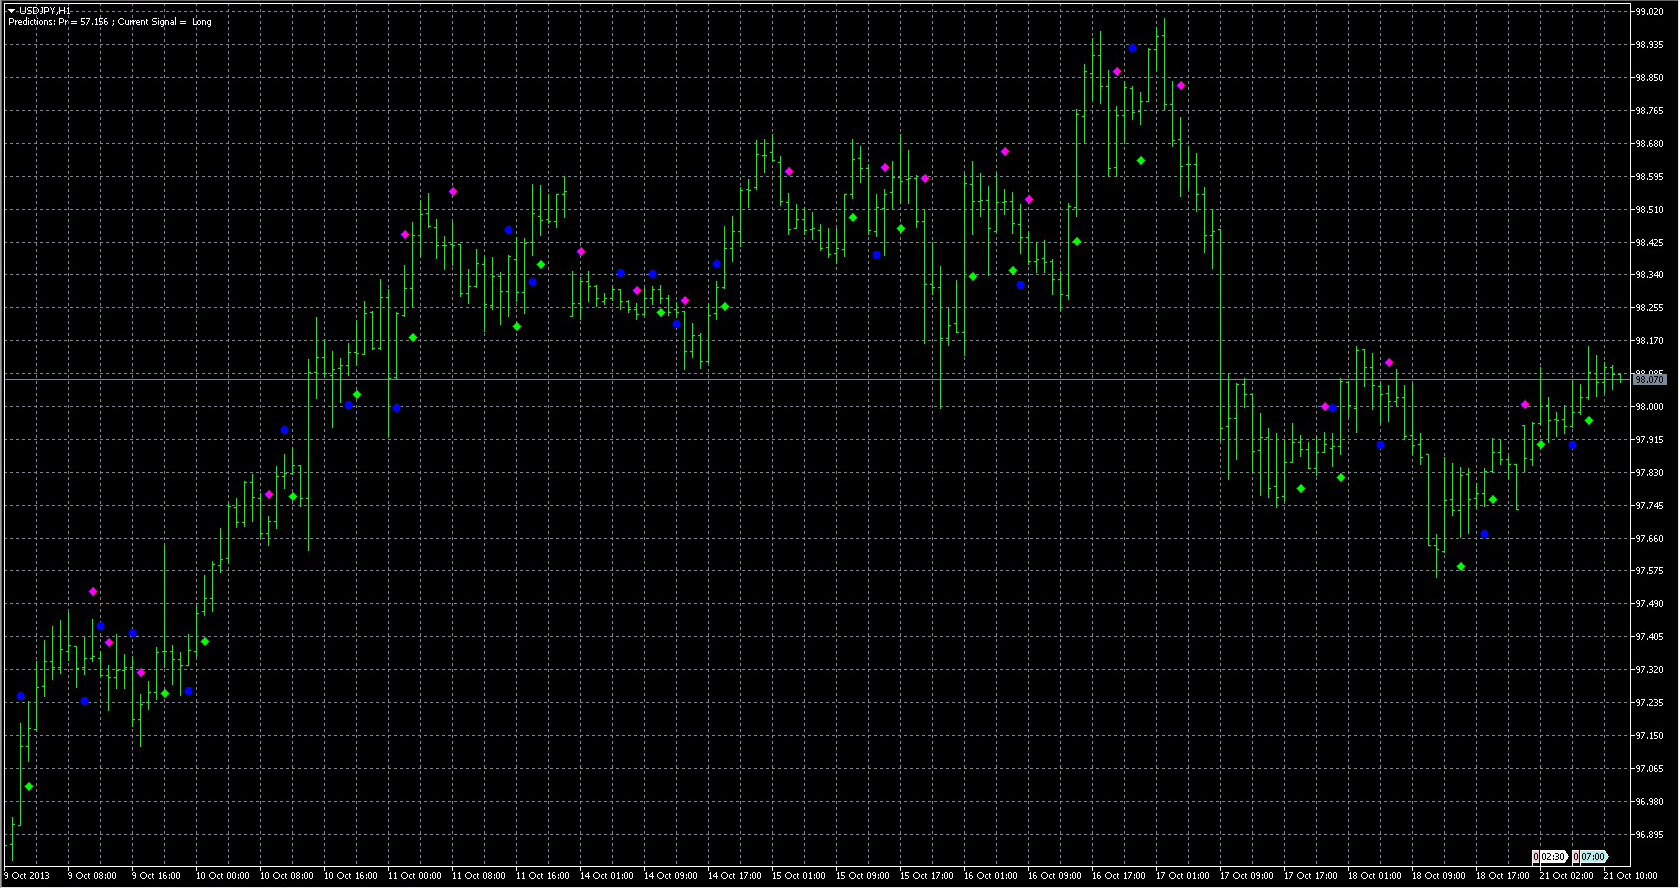Click the 9 Oct 2013 date label
This screenshot has height=888, width=1680.
27,876
